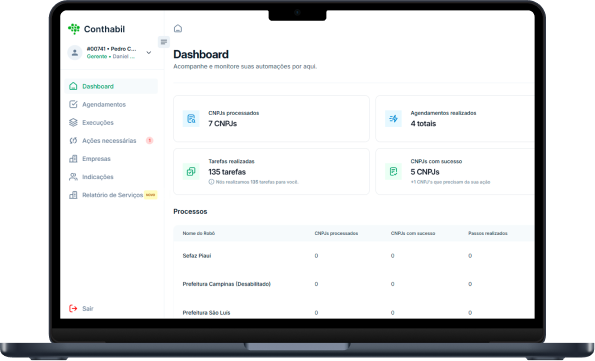
Task: Click the Agendamentos realizados card icon
Action: (393, 118)
